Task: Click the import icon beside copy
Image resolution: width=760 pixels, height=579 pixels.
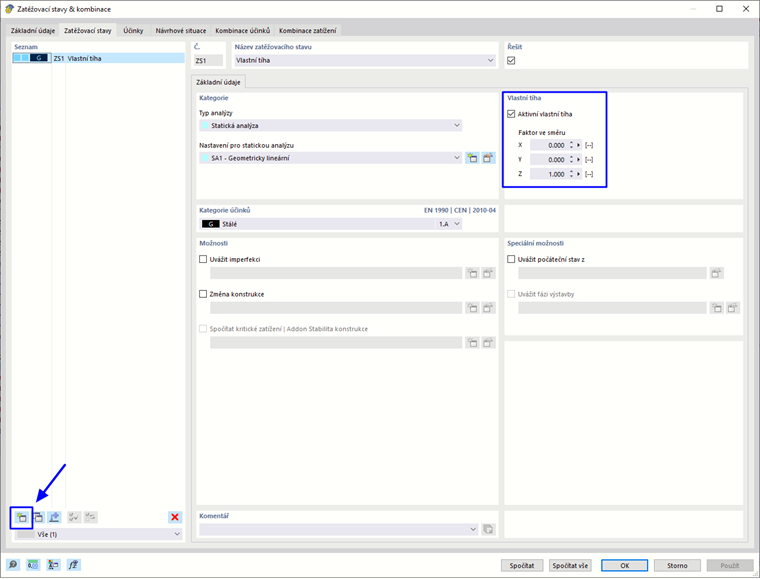Action: [54, 517]
